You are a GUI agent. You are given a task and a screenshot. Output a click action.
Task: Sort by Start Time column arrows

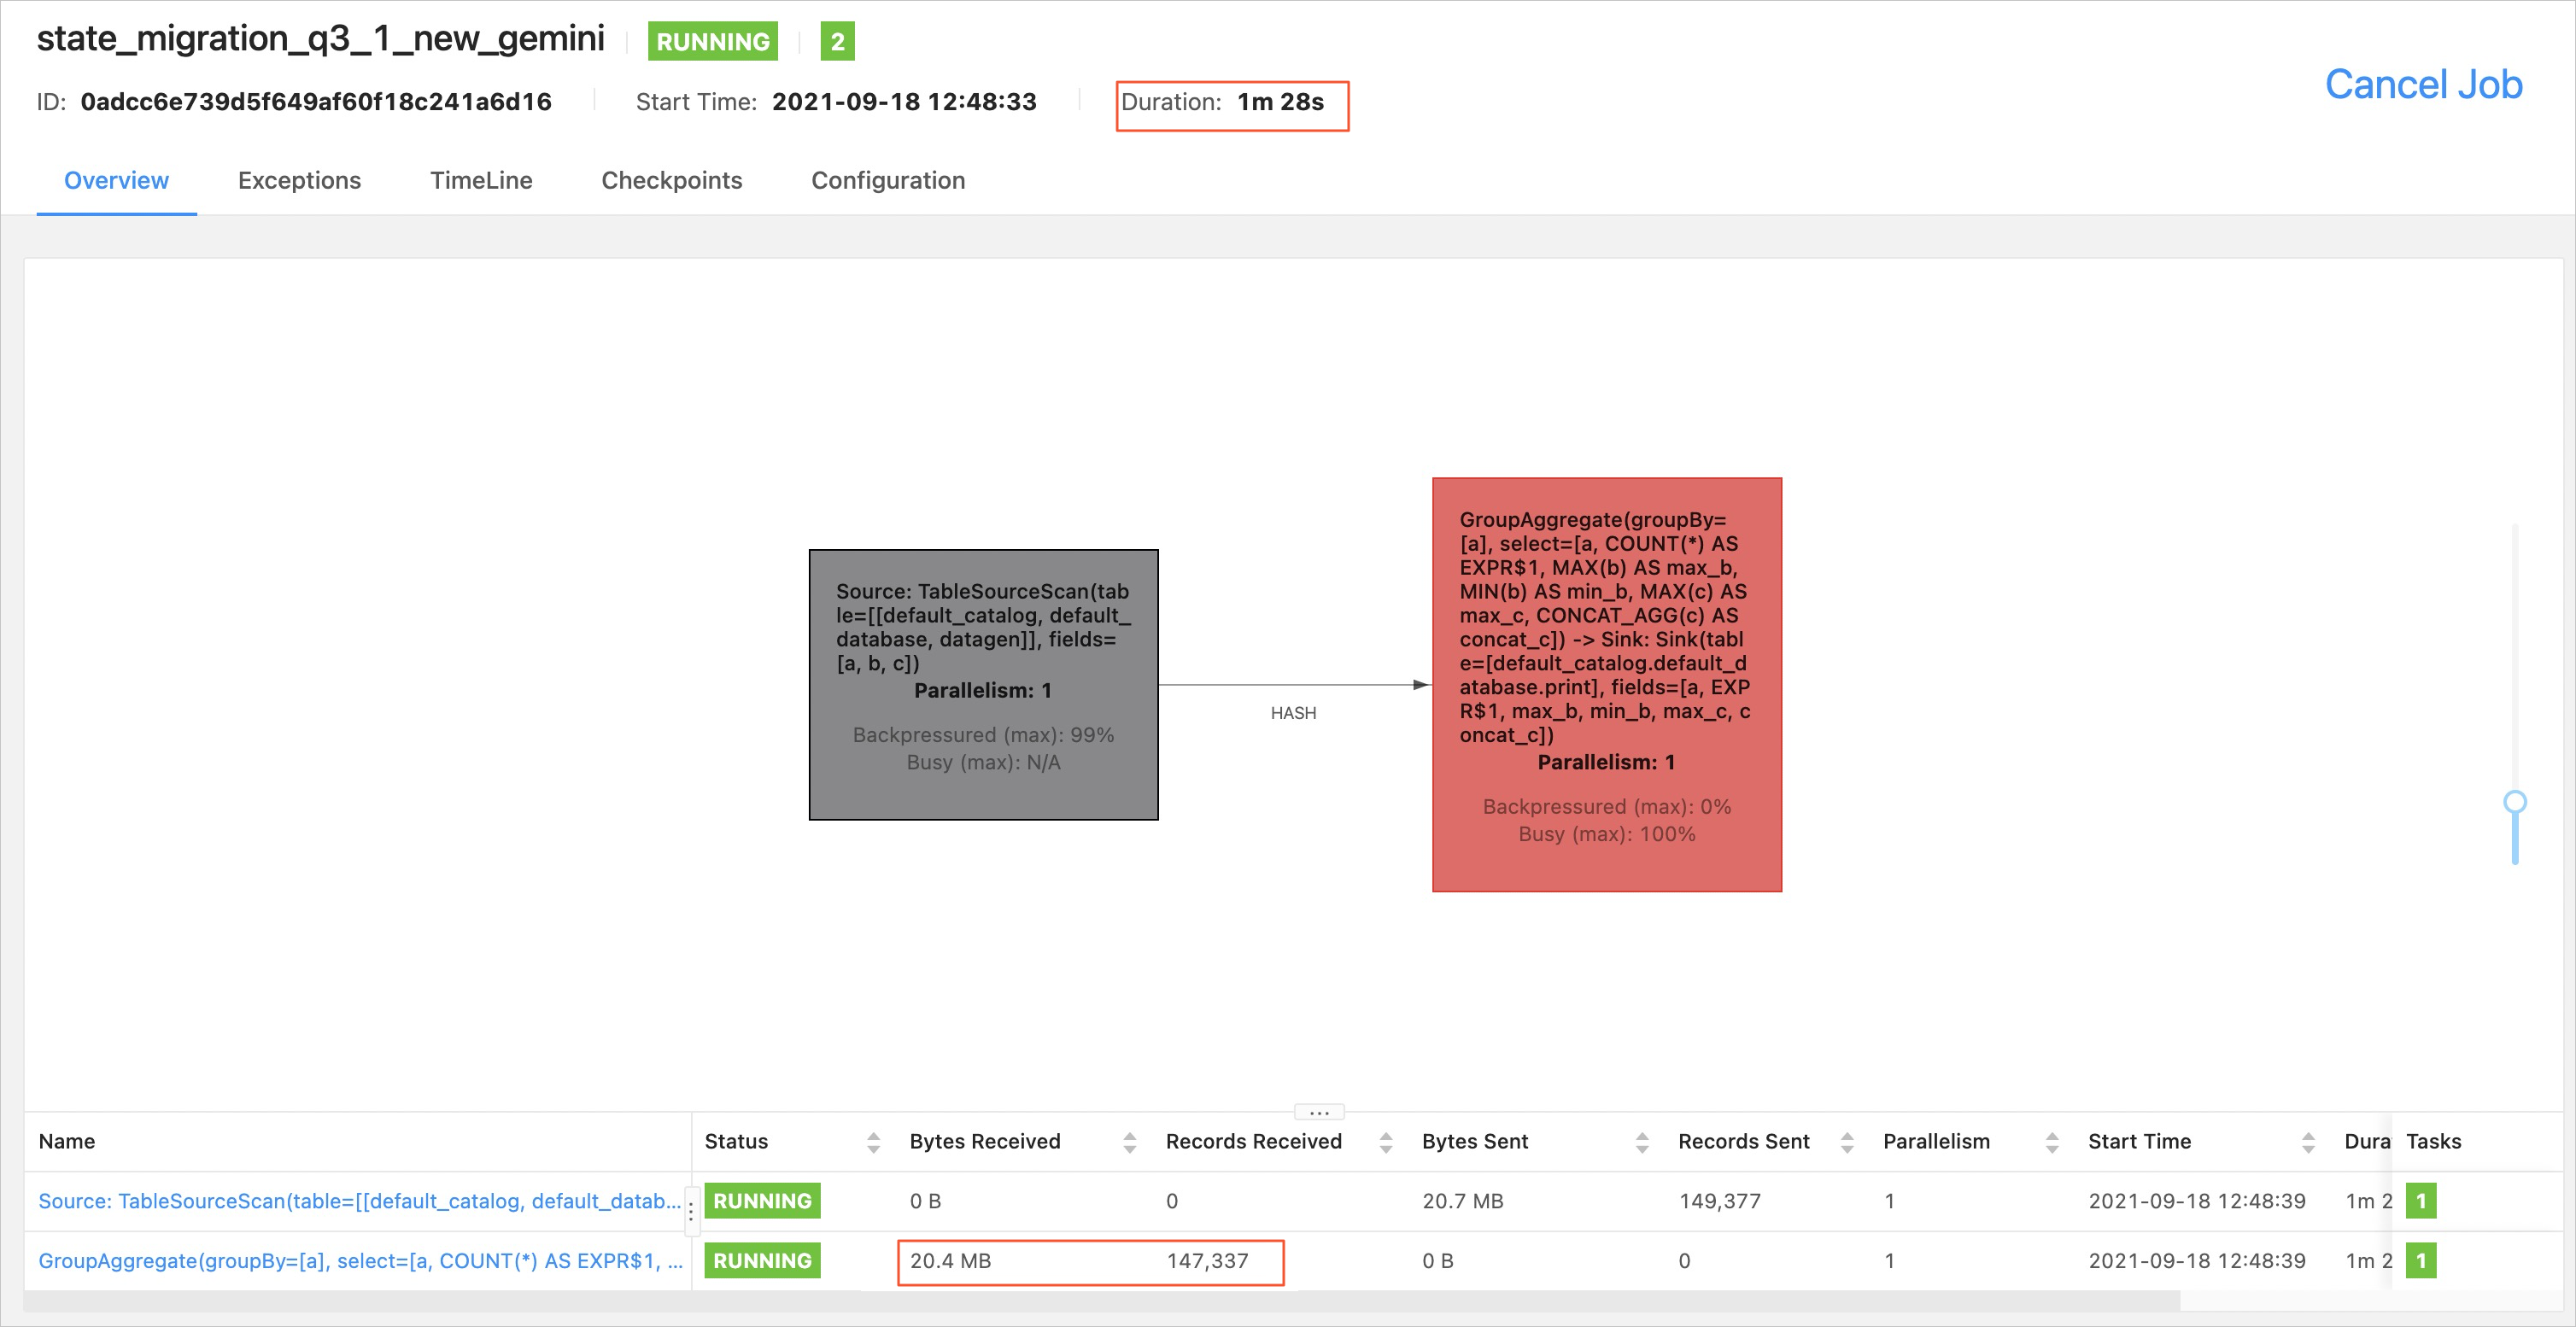point(2307,1142)
